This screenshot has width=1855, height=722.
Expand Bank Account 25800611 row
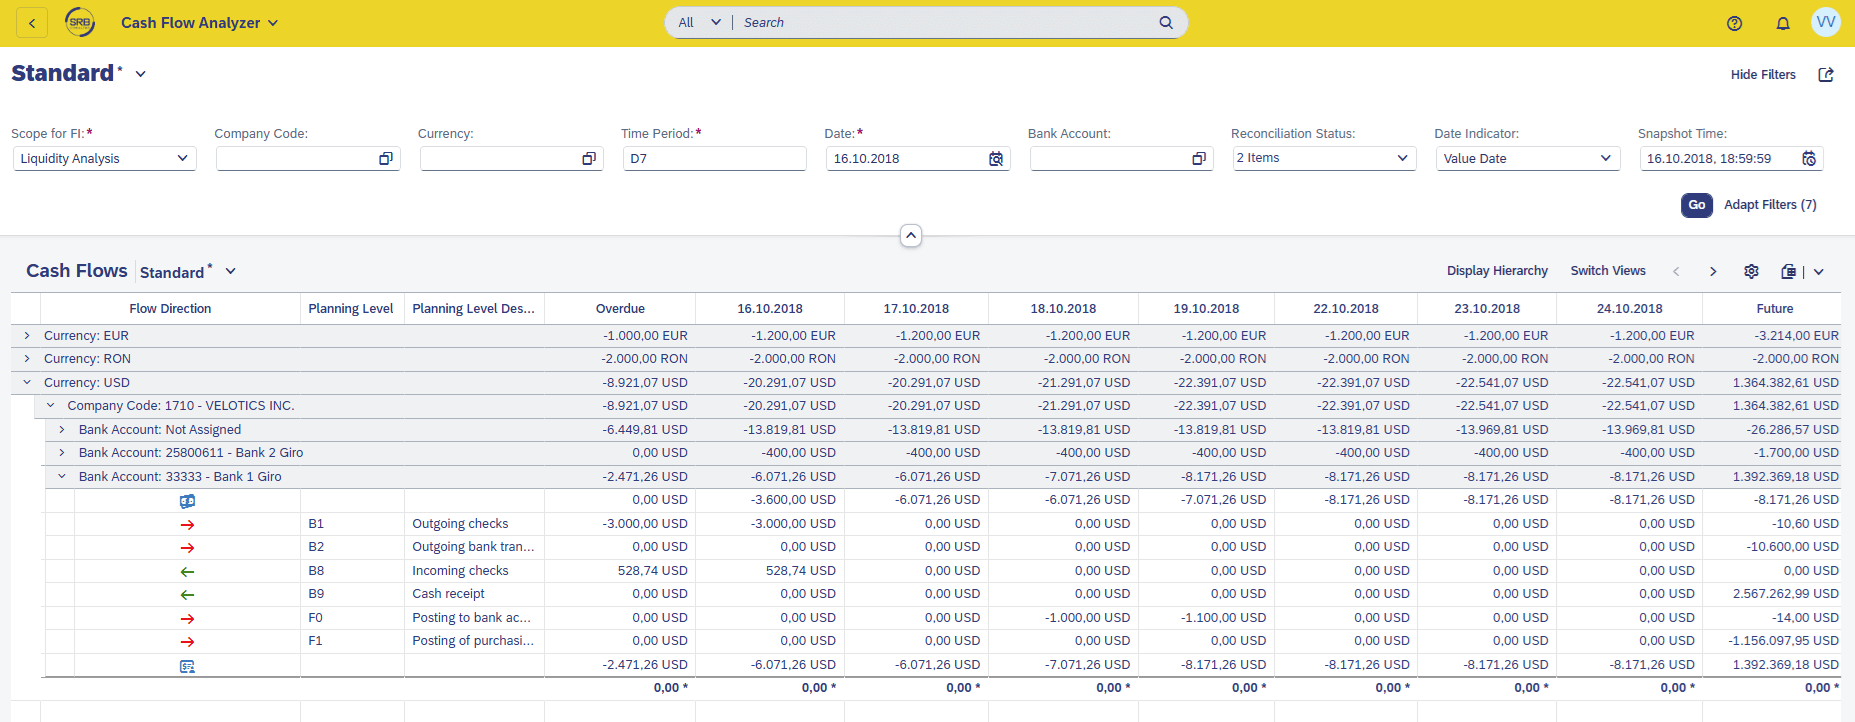pos(62,453)
